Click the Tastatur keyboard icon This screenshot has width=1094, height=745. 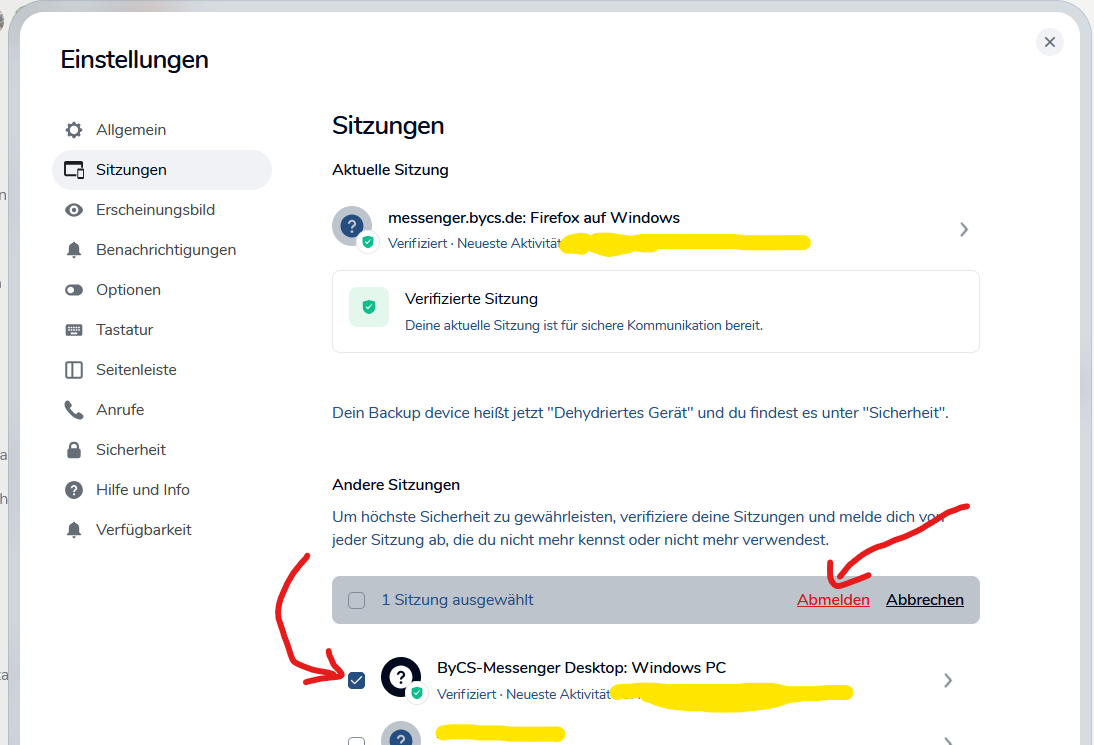(74, 330)
